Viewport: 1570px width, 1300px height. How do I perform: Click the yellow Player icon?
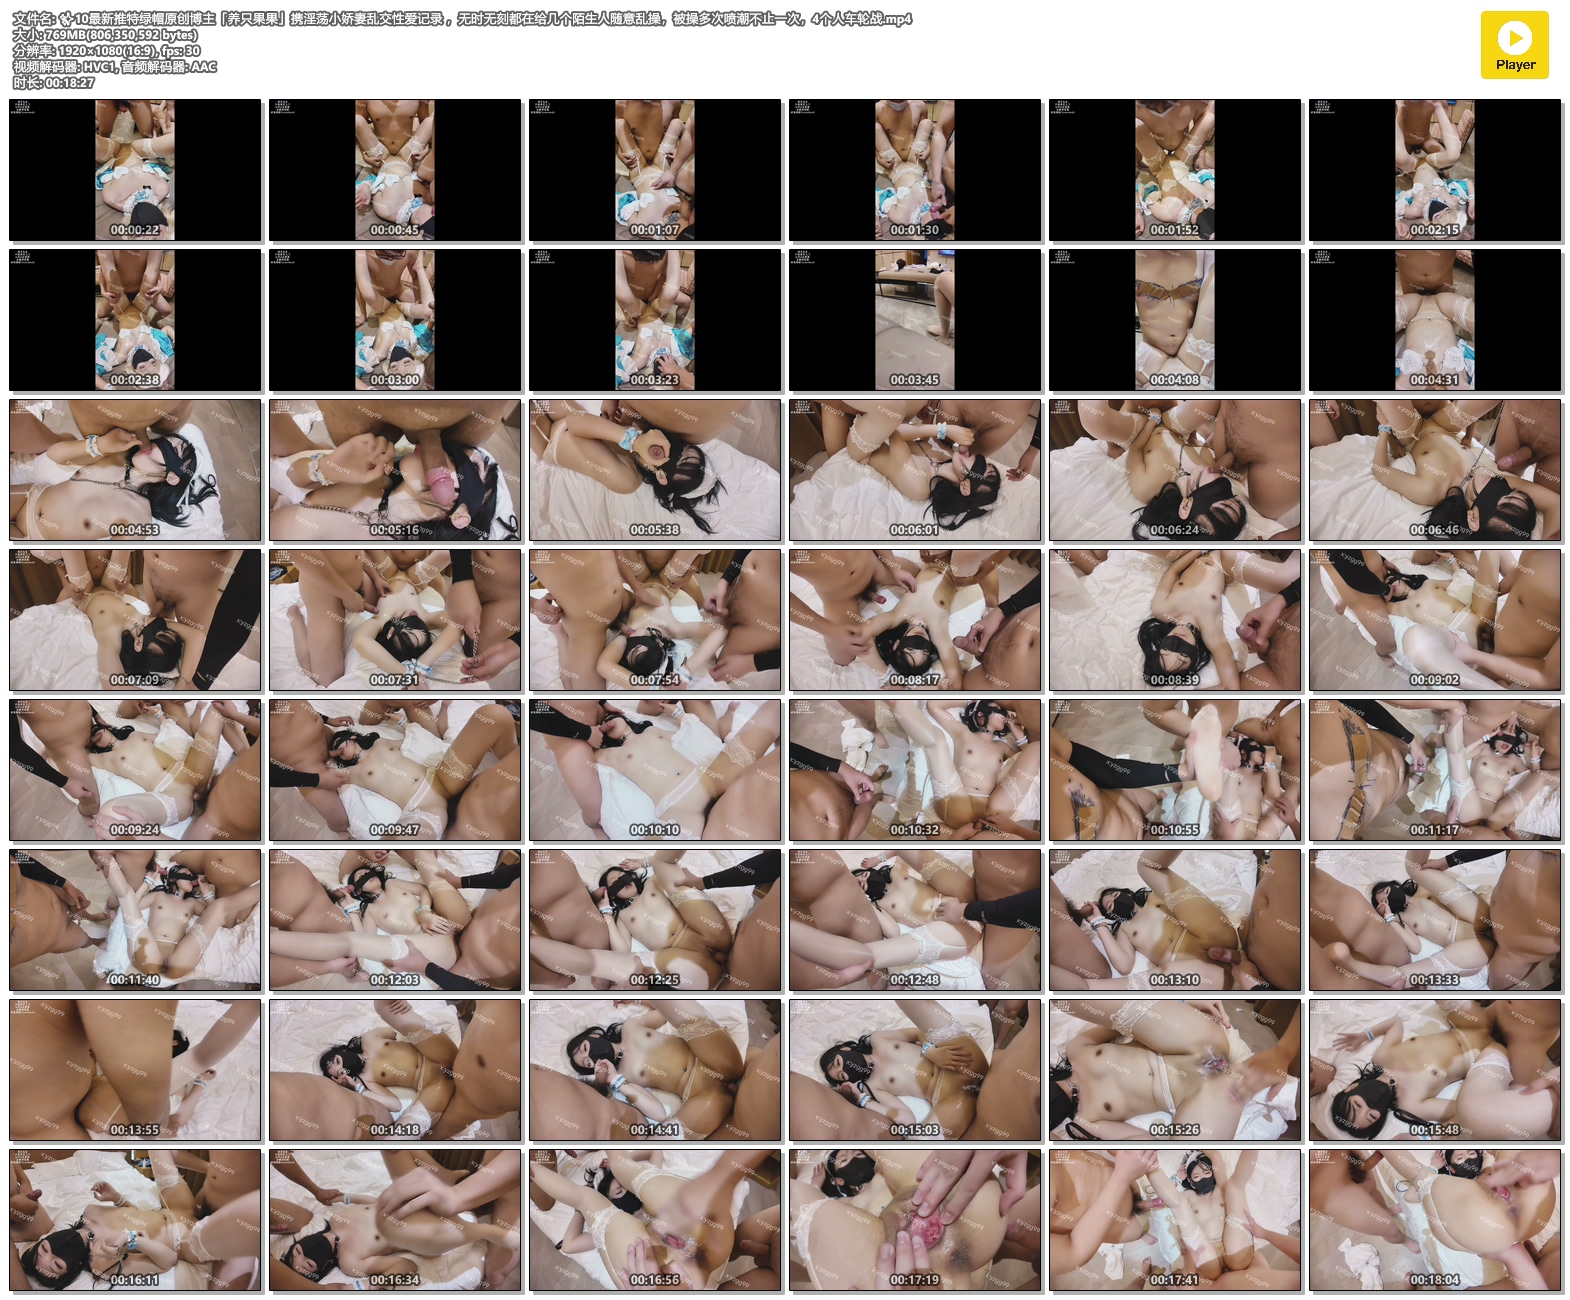click(1514, 45)
